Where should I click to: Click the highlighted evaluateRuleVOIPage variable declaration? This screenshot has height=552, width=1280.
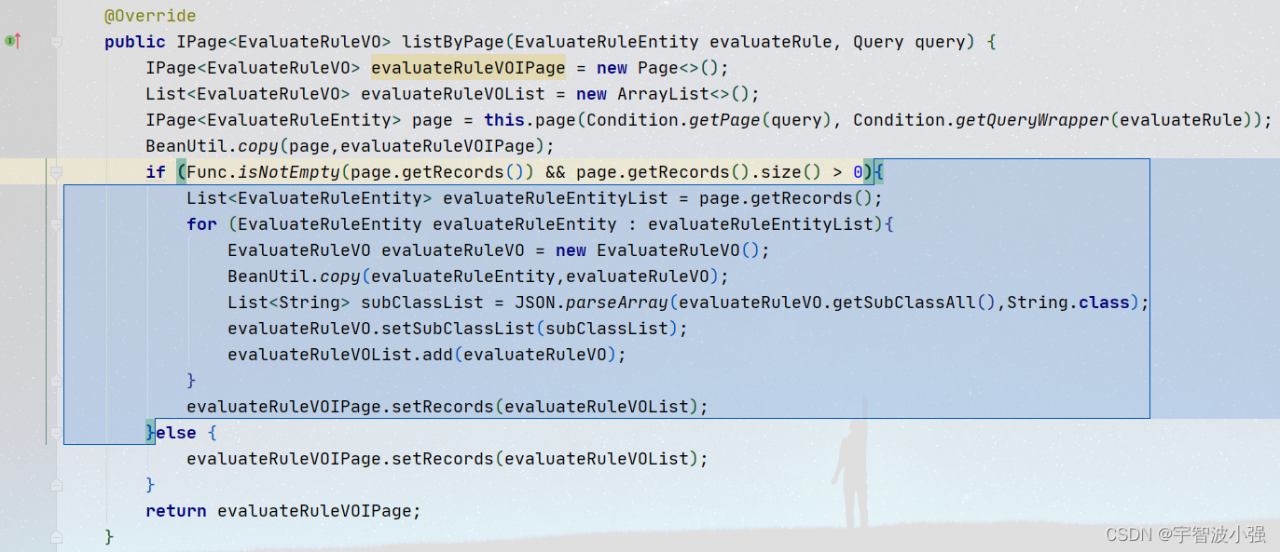coord(468,68)
